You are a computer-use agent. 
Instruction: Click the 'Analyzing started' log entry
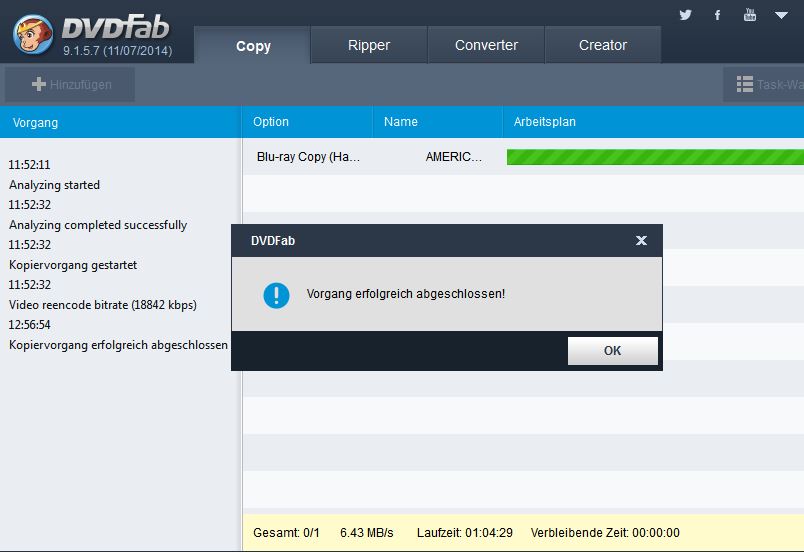(x=54, y=185)
